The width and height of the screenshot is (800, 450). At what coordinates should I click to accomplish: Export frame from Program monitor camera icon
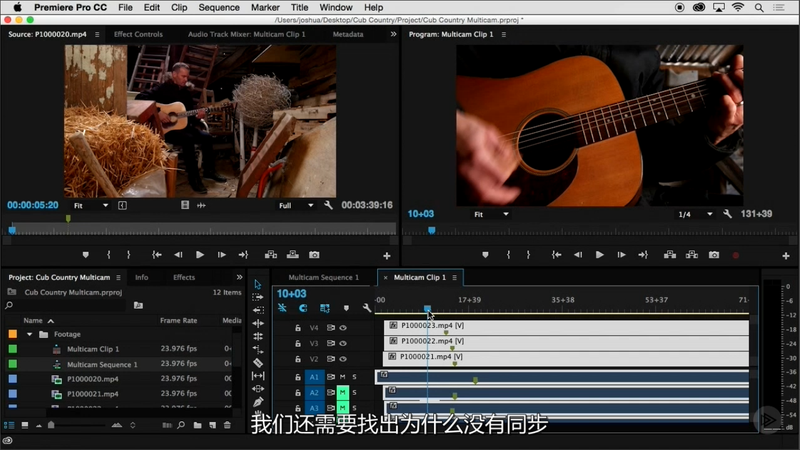pos(714,255)
